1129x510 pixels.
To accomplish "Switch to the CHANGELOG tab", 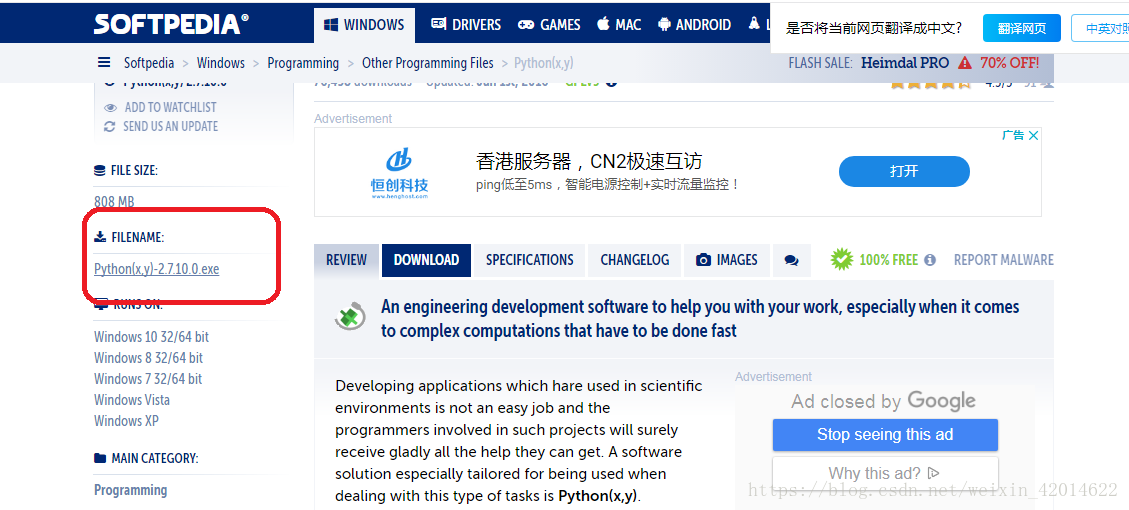I will [635, 260].
